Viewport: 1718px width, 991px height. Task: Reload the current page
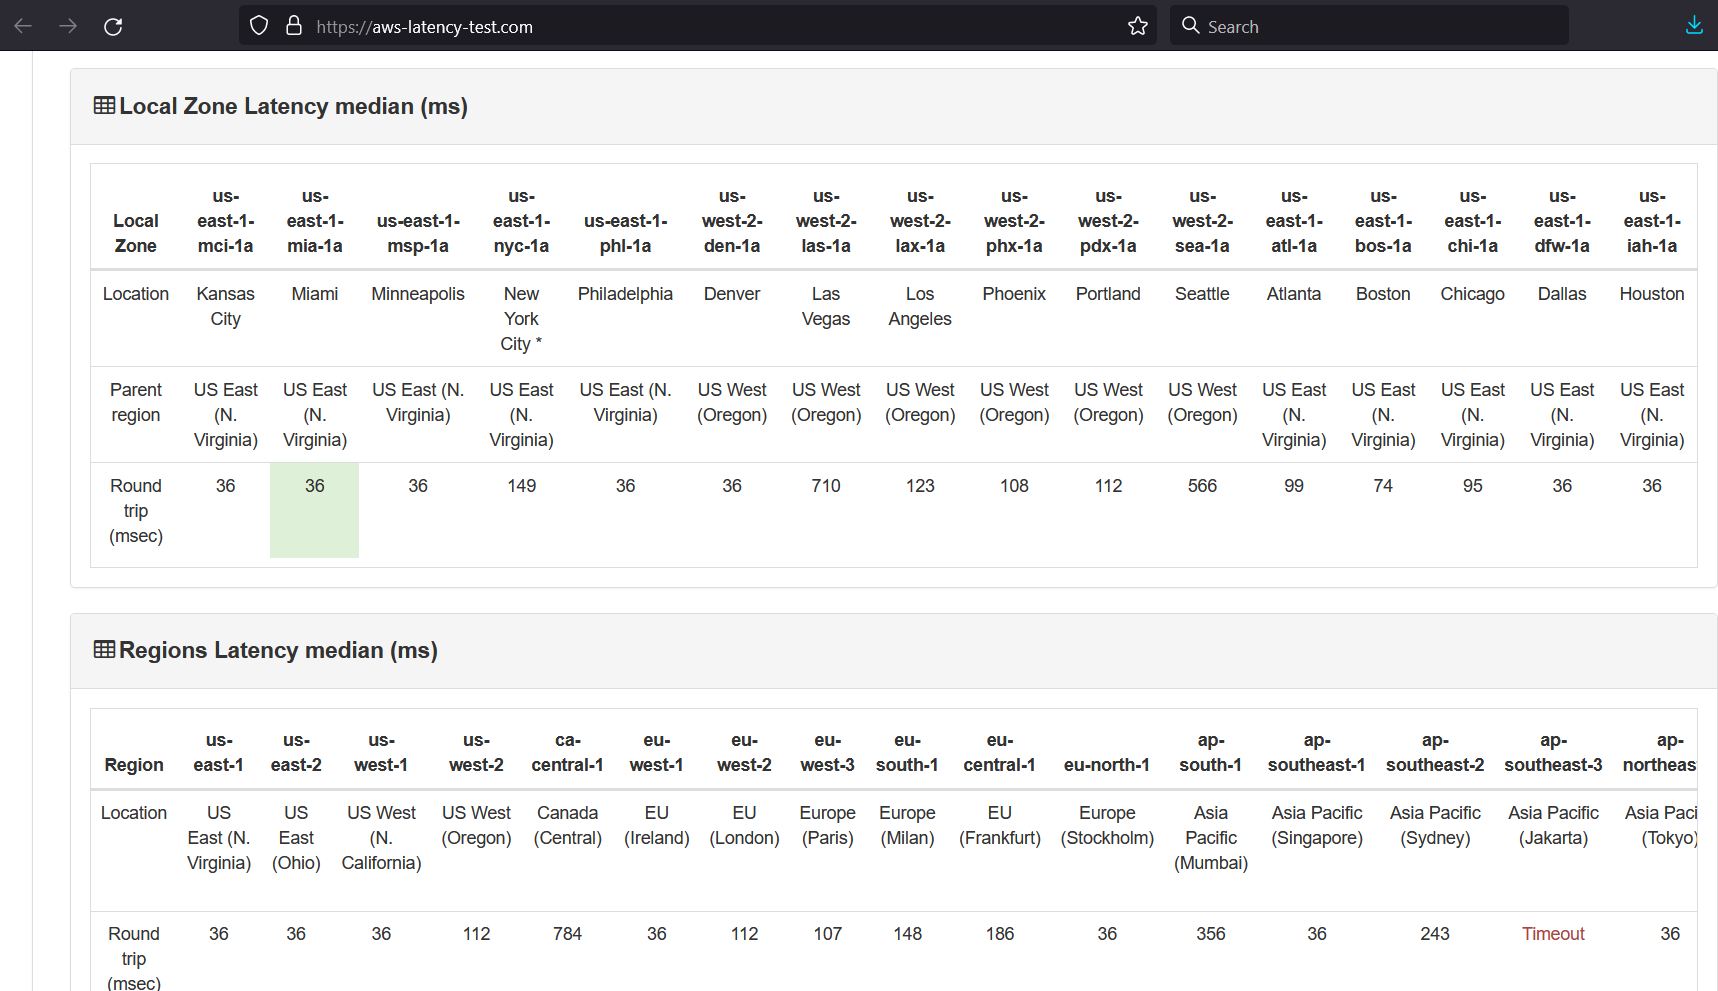pos(113,26)
